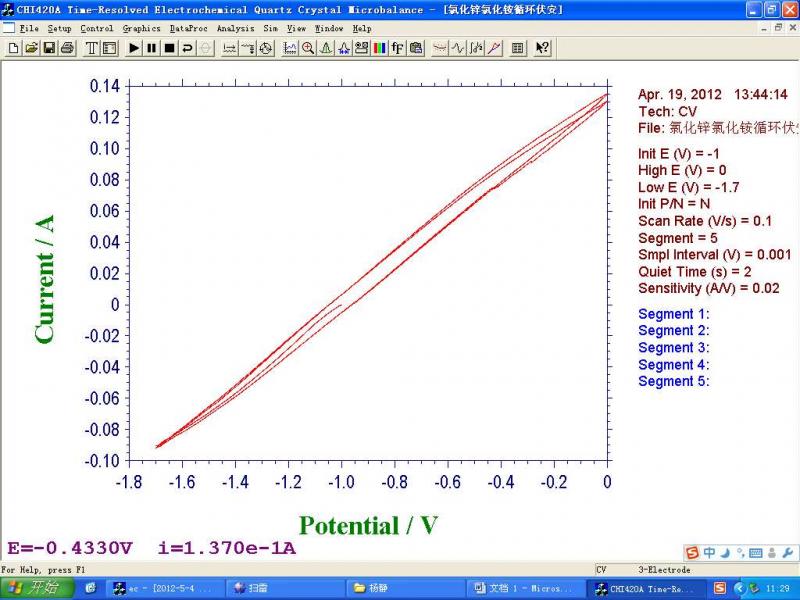800x600 pixels.
Task: Activate context help arrow-question icon
Action: point(542,48)
